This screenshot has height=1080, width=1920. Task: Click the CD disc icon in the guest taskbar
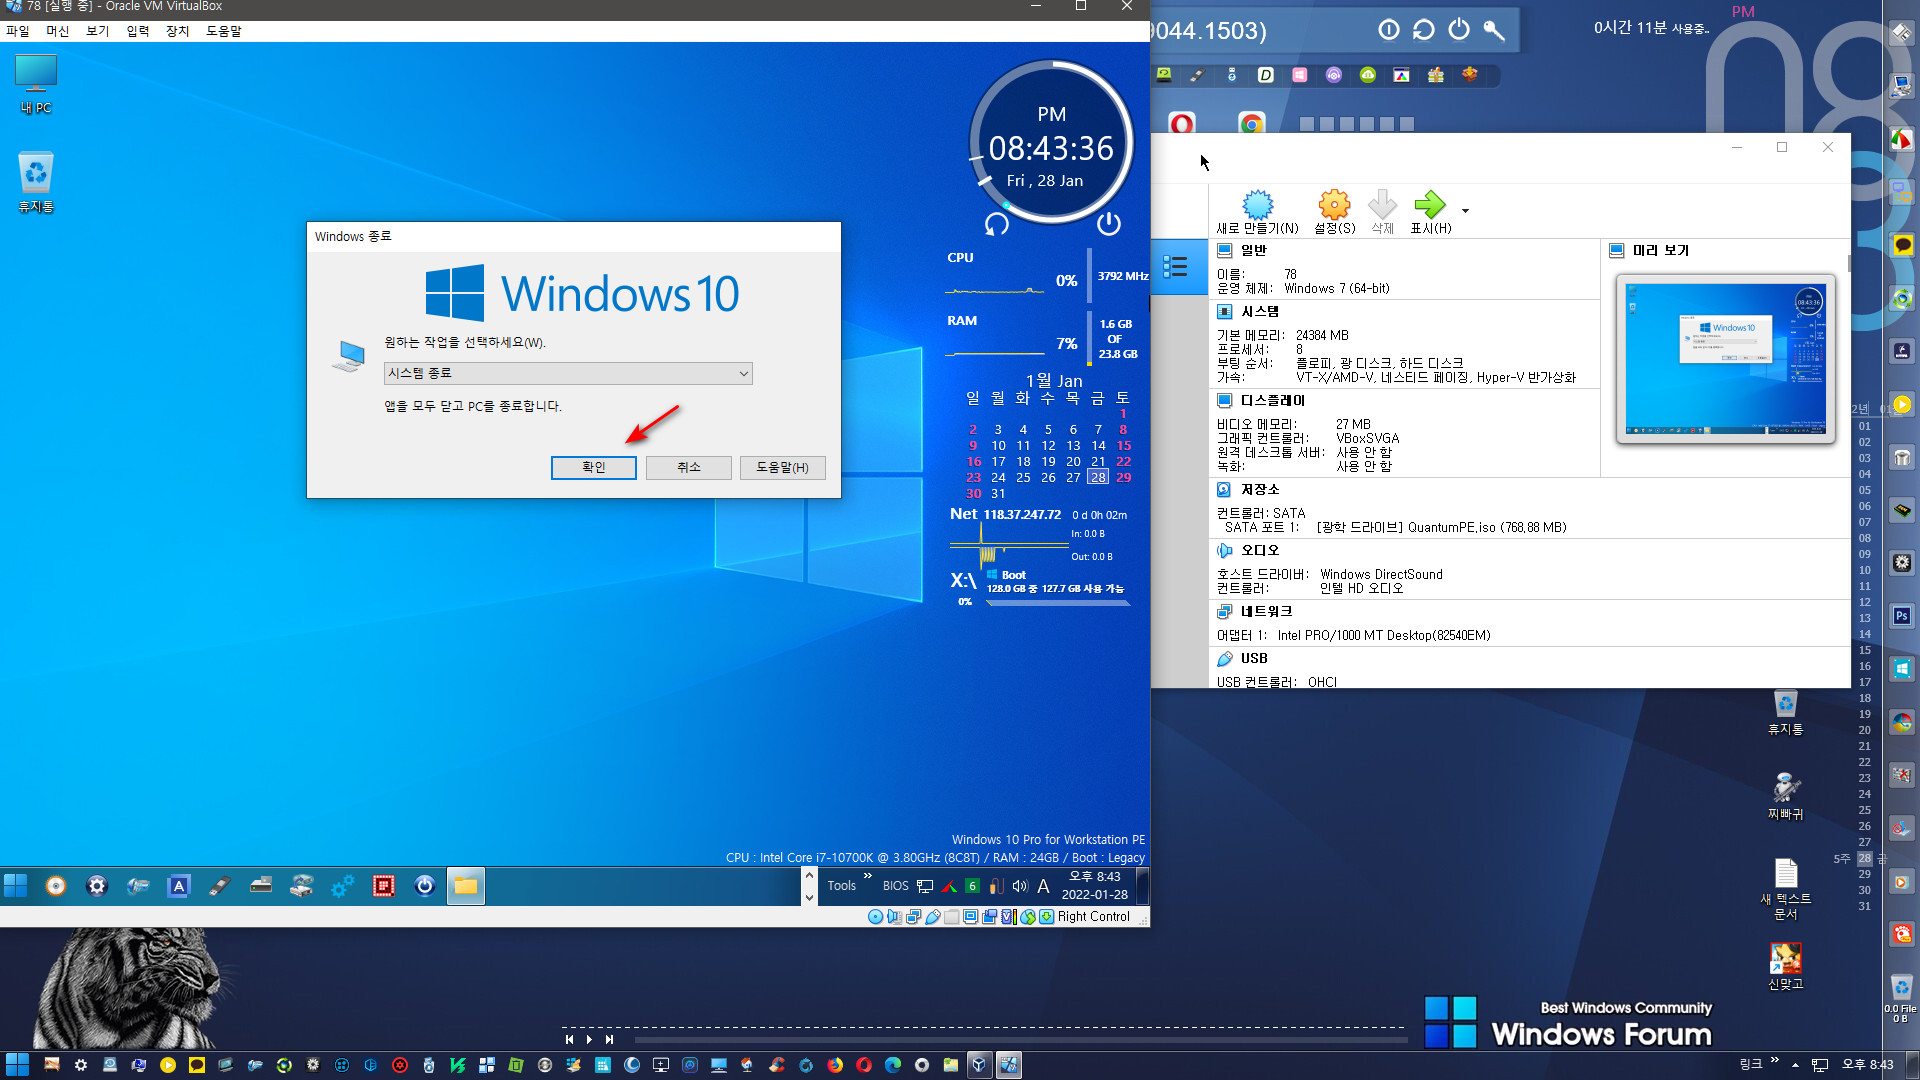pos(56,886)
